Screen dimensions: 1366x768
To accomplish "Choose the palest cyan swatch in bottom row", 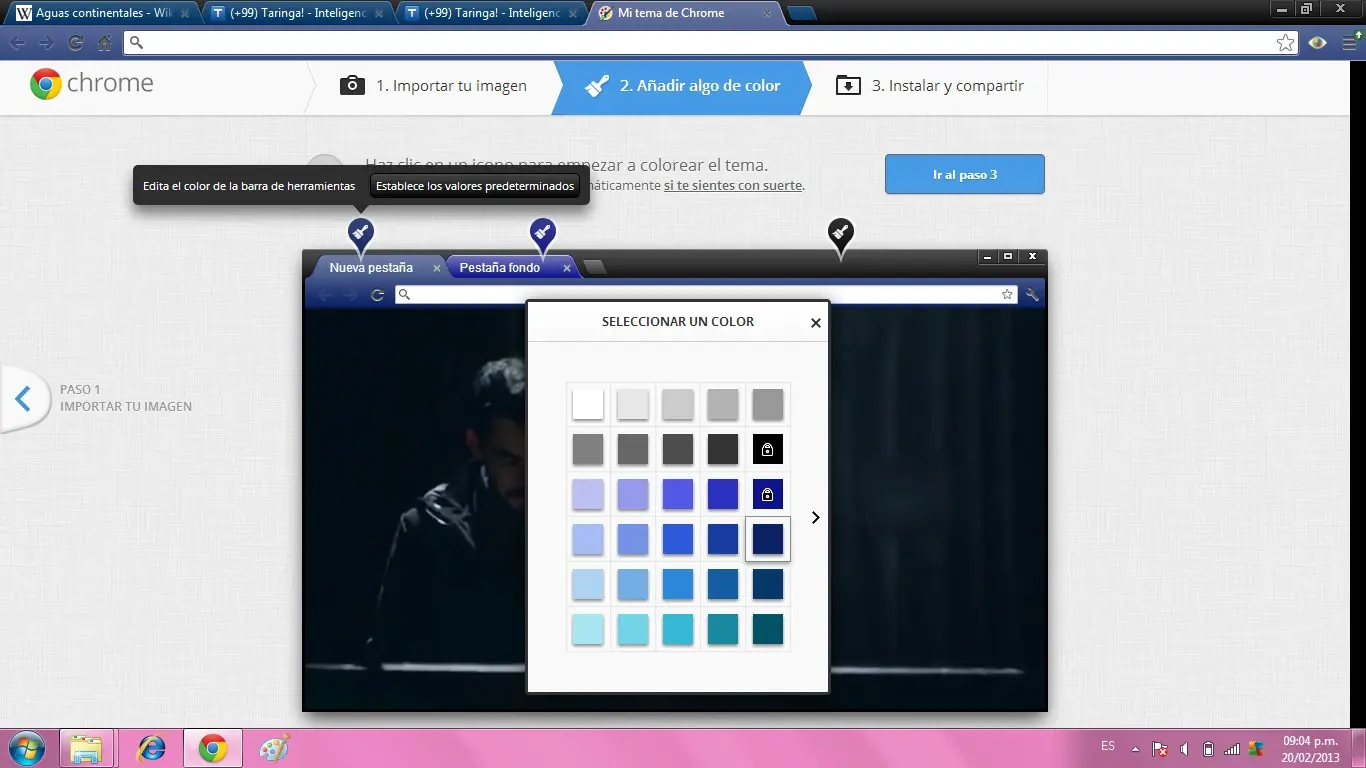I will (588, 630).
